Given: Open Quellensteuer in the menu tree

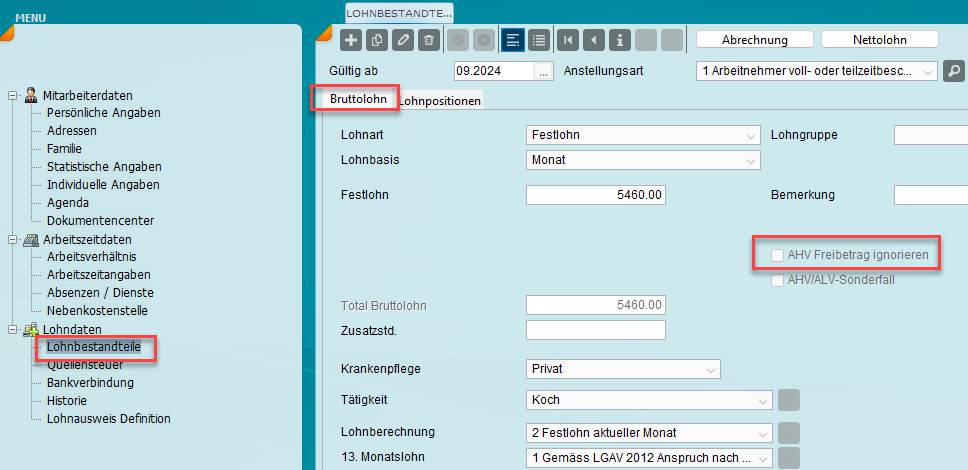Looking at the screenshot, I should click(x=84, y=365).
